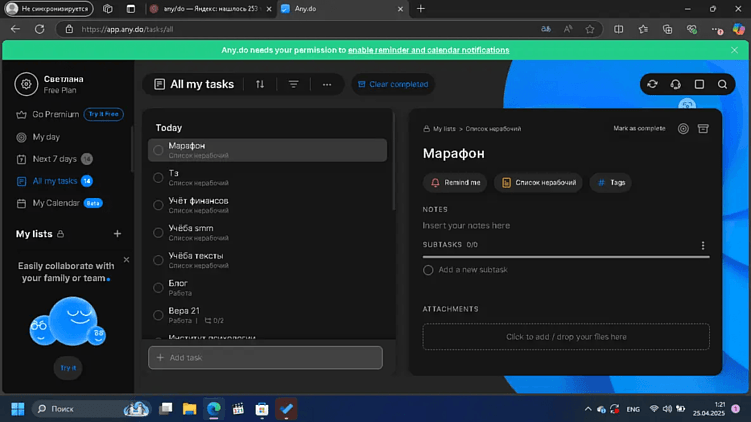Screen dimensions: 751x422
Task: Select All my tasks in the sidebar
Action: 55,181
